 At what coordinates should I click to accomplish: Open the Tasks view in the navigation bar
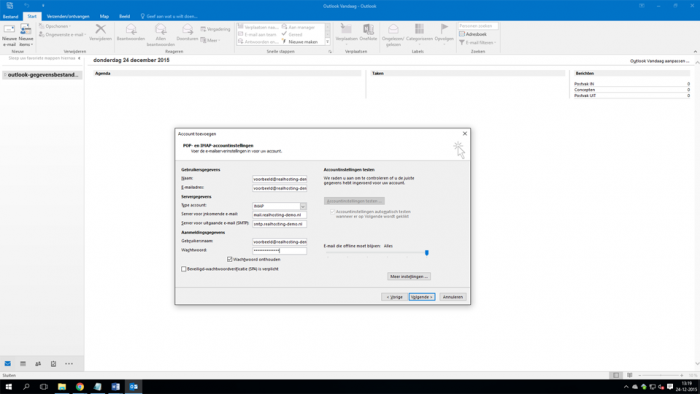[53, 364]
